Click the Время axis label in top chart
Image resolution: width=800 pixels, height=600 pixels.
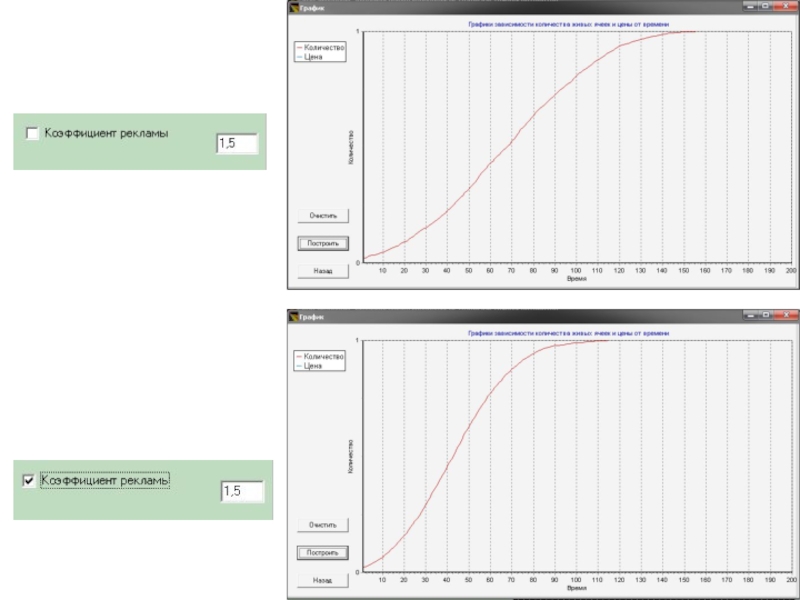pyautogui.click(x=577, y=279)
